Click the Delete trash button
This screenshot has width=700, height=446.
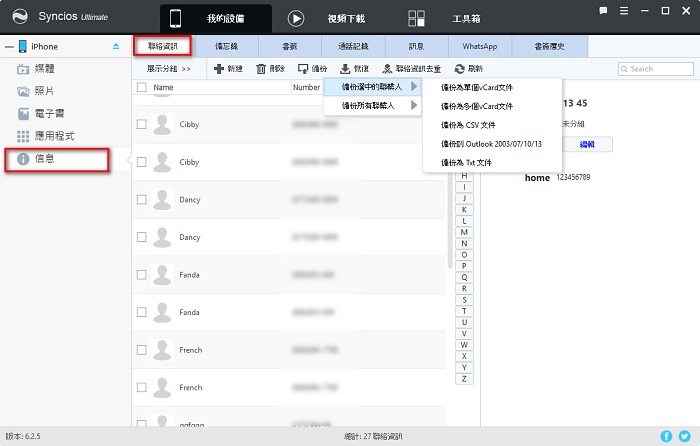tap(271, 69)
